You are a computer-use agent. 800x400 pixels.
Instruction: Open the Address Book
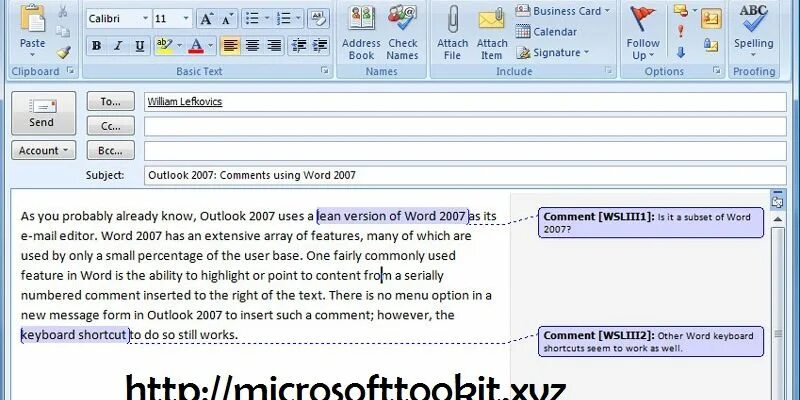[x=361, y=33]
